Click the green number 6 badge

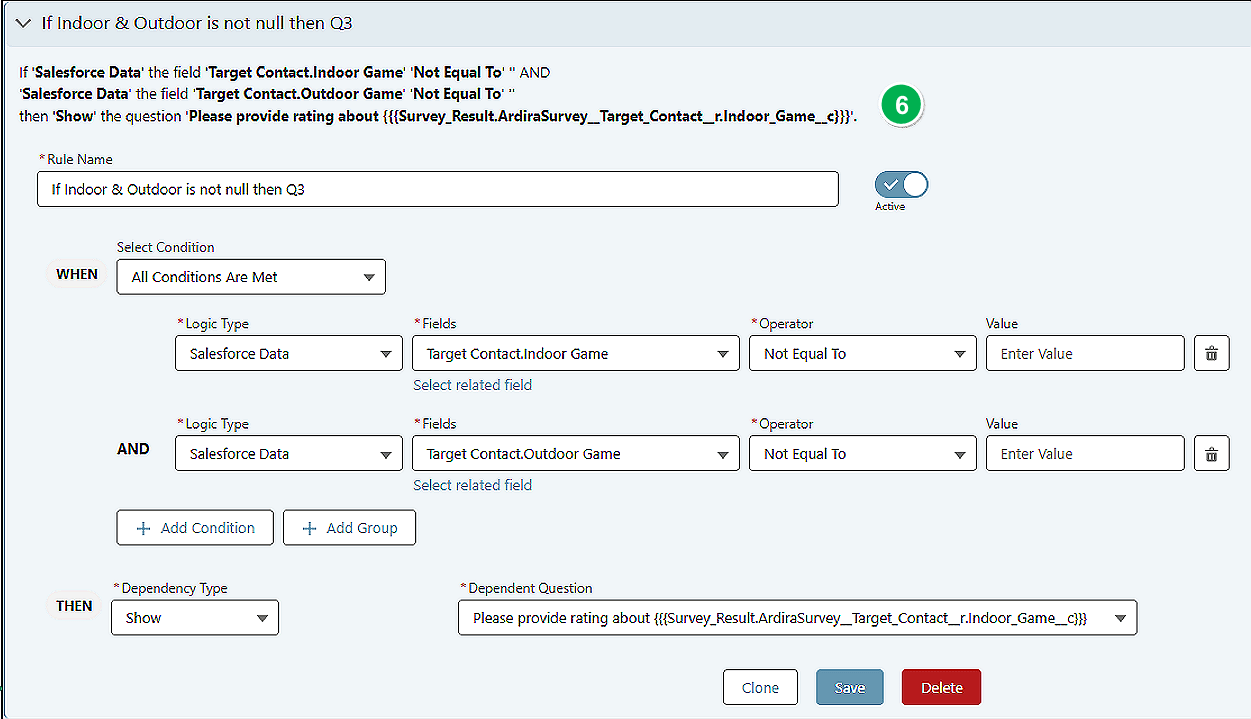901,105
